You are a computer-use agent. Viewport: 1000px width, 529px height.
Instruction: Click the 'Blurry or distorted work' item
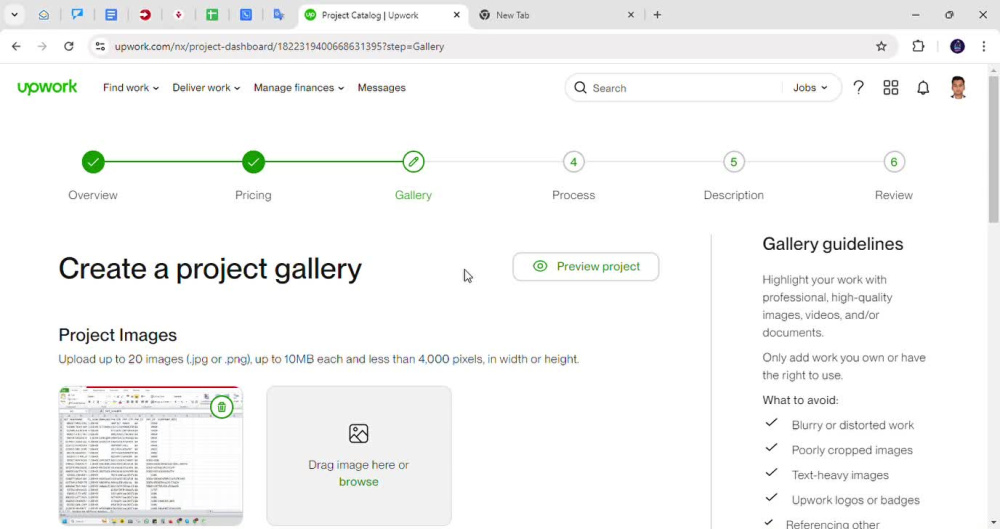pos(853,425)
